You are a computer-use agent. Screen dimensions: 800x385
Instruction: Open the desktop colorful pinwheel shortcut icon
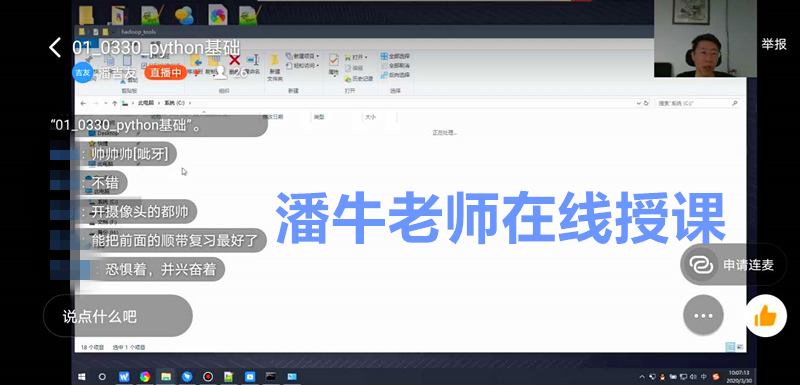218,15
